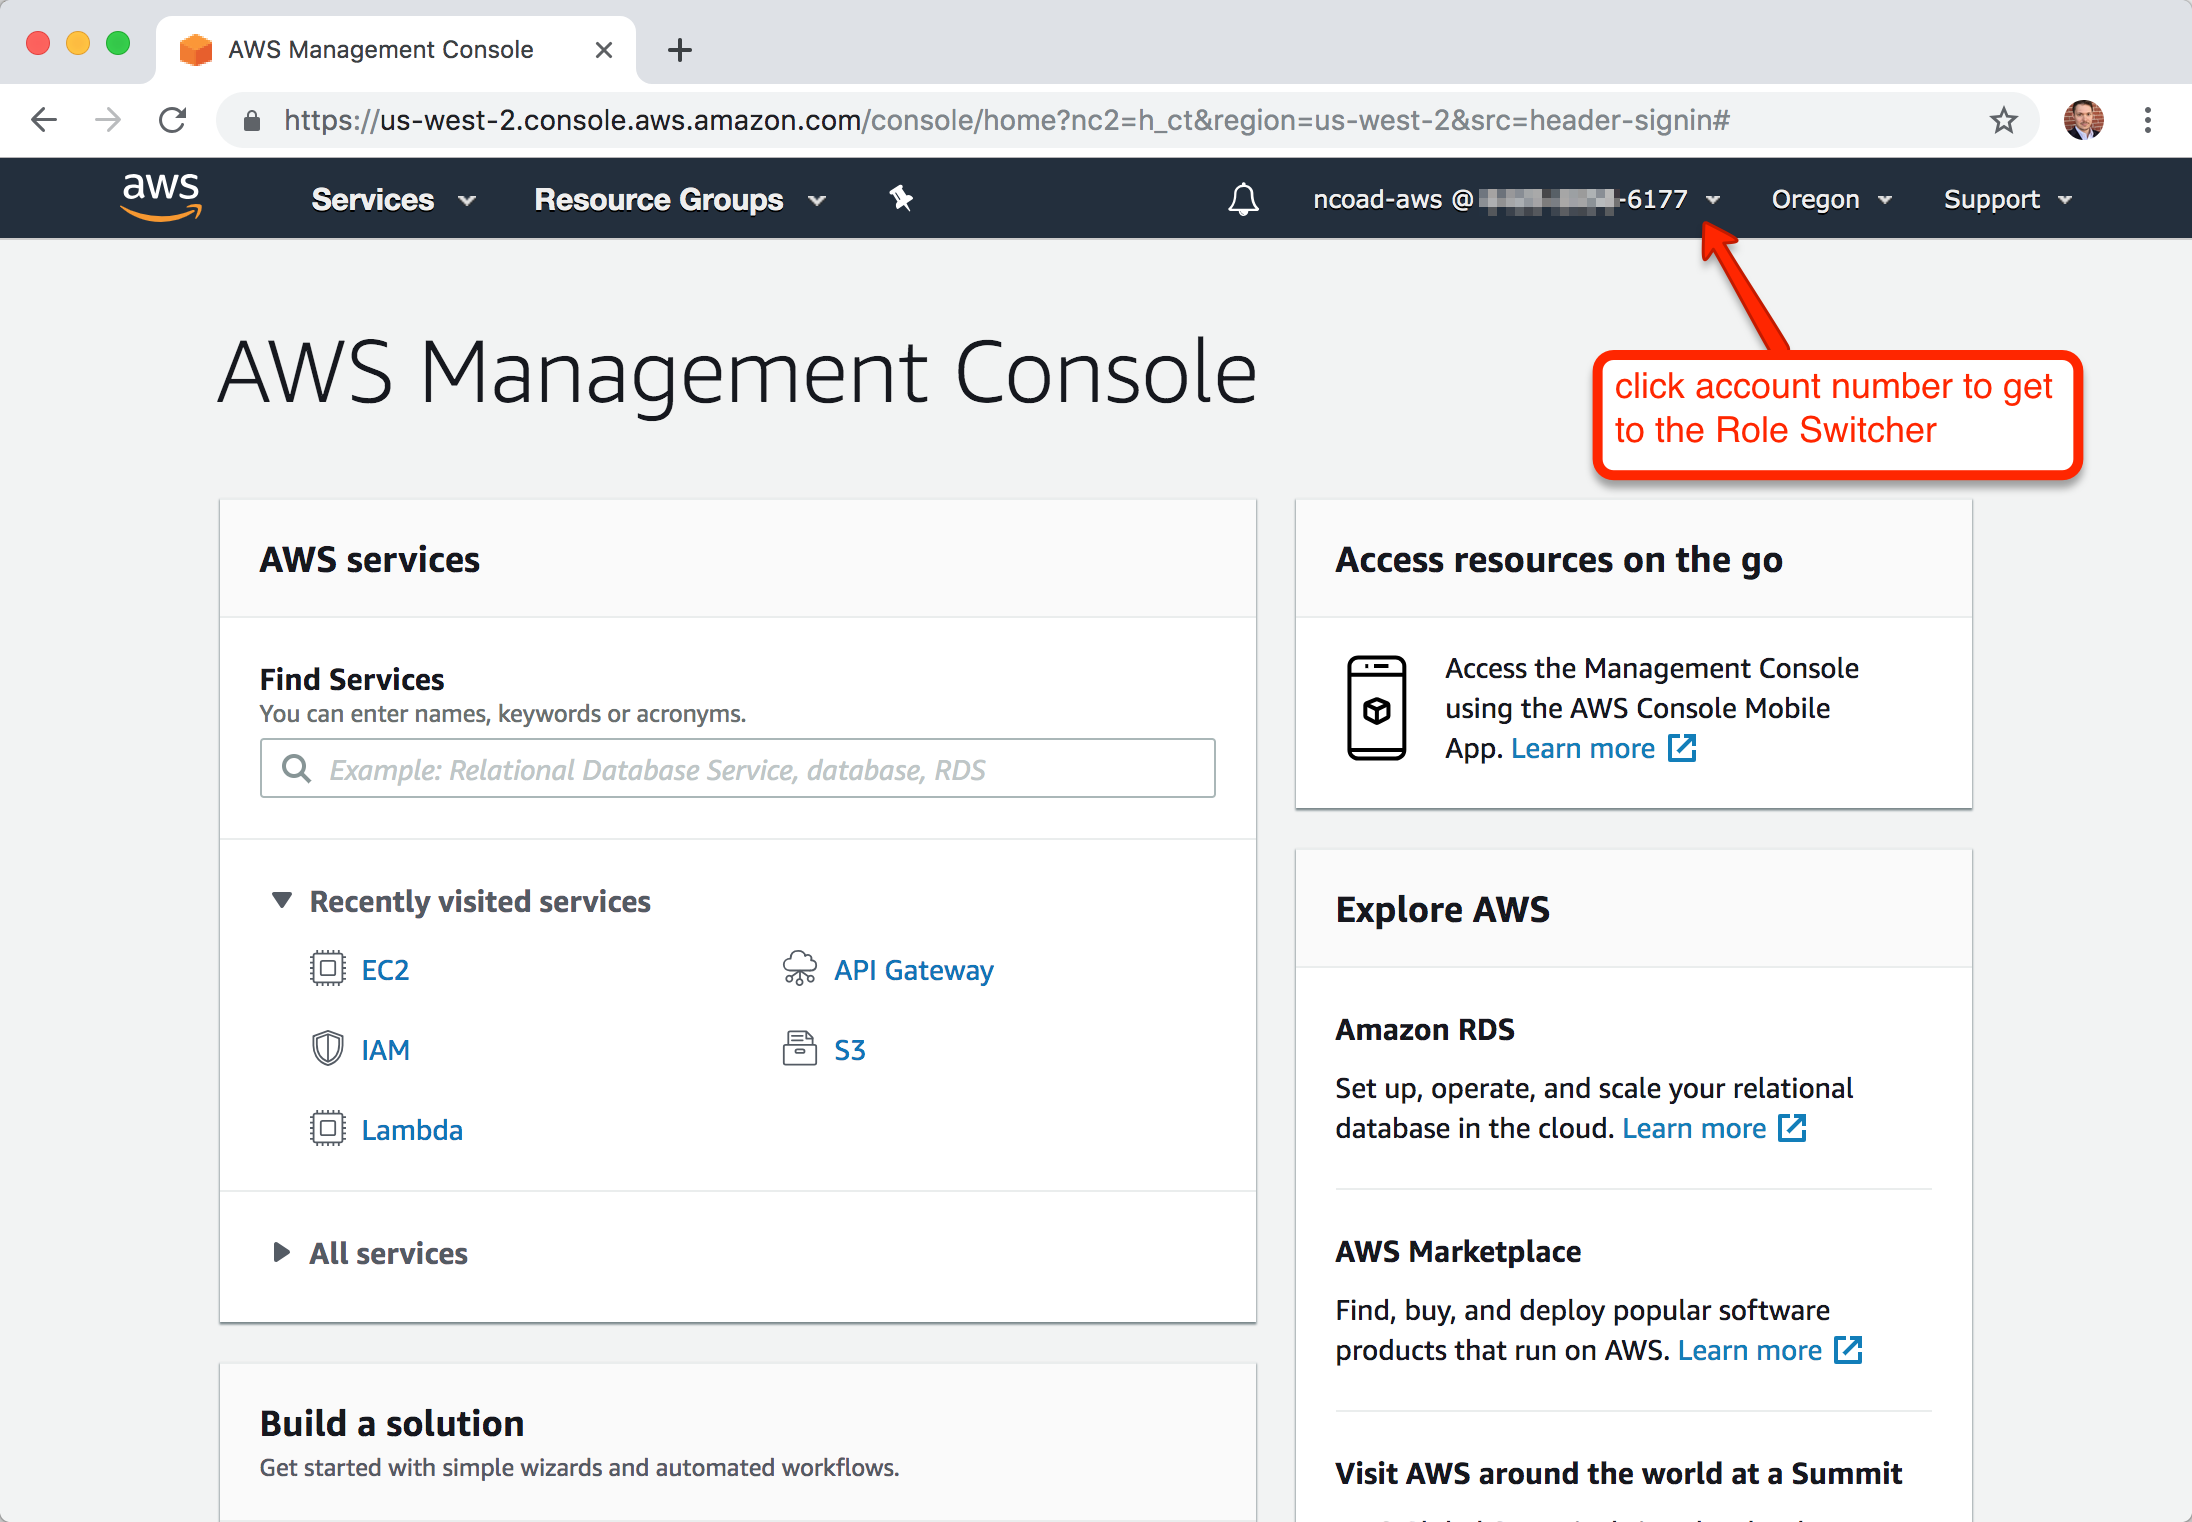Expand the All services section
This screenshot has height=1522, width=2192.
tap(282, 1253)
